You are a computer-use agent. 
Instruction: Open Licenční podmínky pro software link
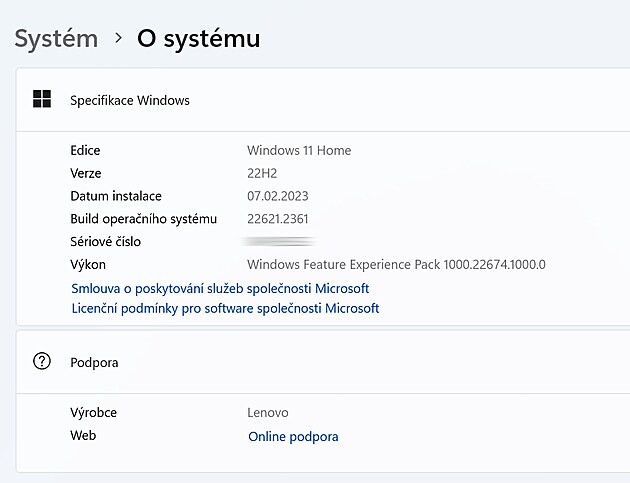[x=225, y=308]
